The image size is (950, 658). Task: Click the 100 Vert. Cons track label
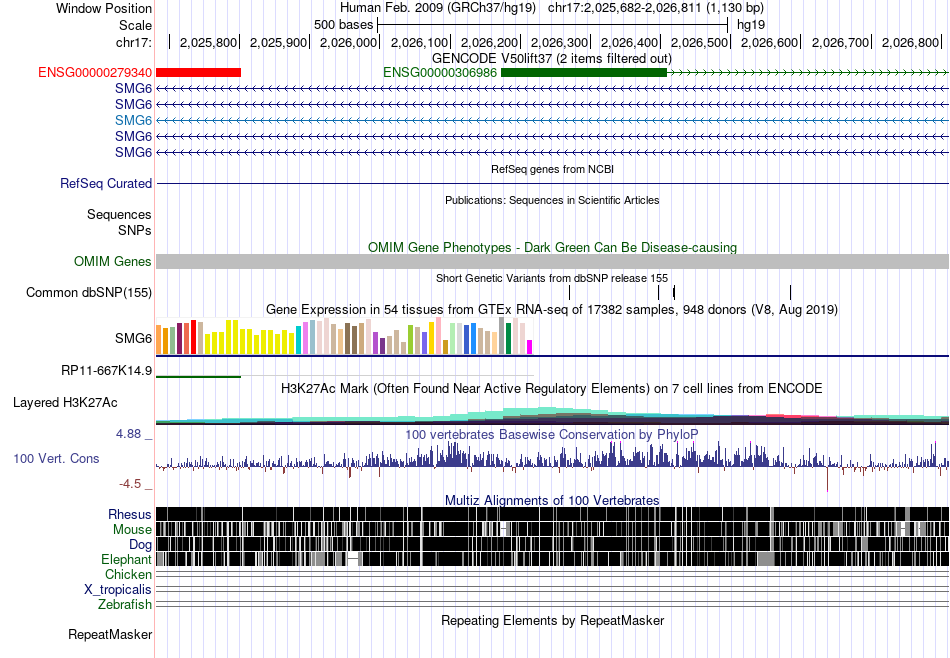[x=56, y=459]
